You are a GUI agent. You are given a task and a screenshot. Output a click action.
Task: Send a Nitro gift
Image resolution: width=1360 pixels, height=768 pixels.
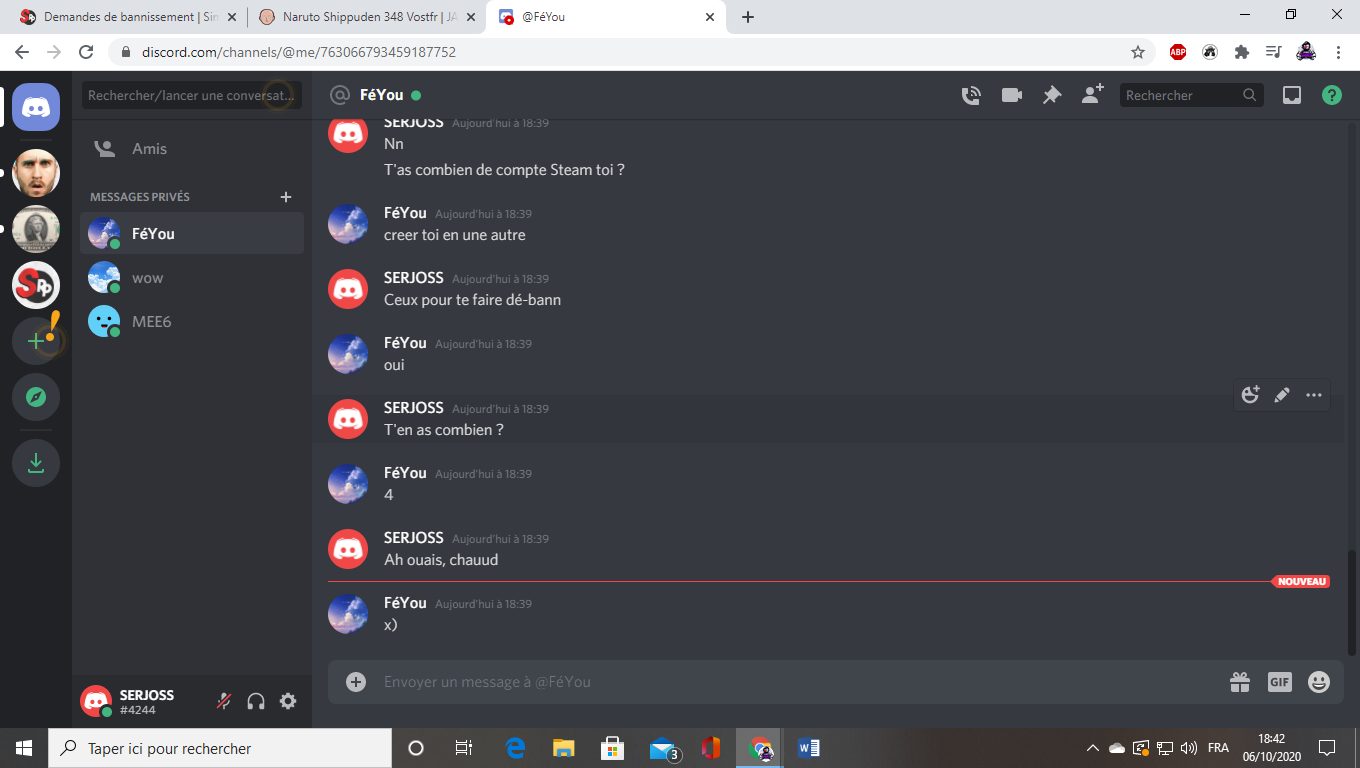(x=1240, y=682)
